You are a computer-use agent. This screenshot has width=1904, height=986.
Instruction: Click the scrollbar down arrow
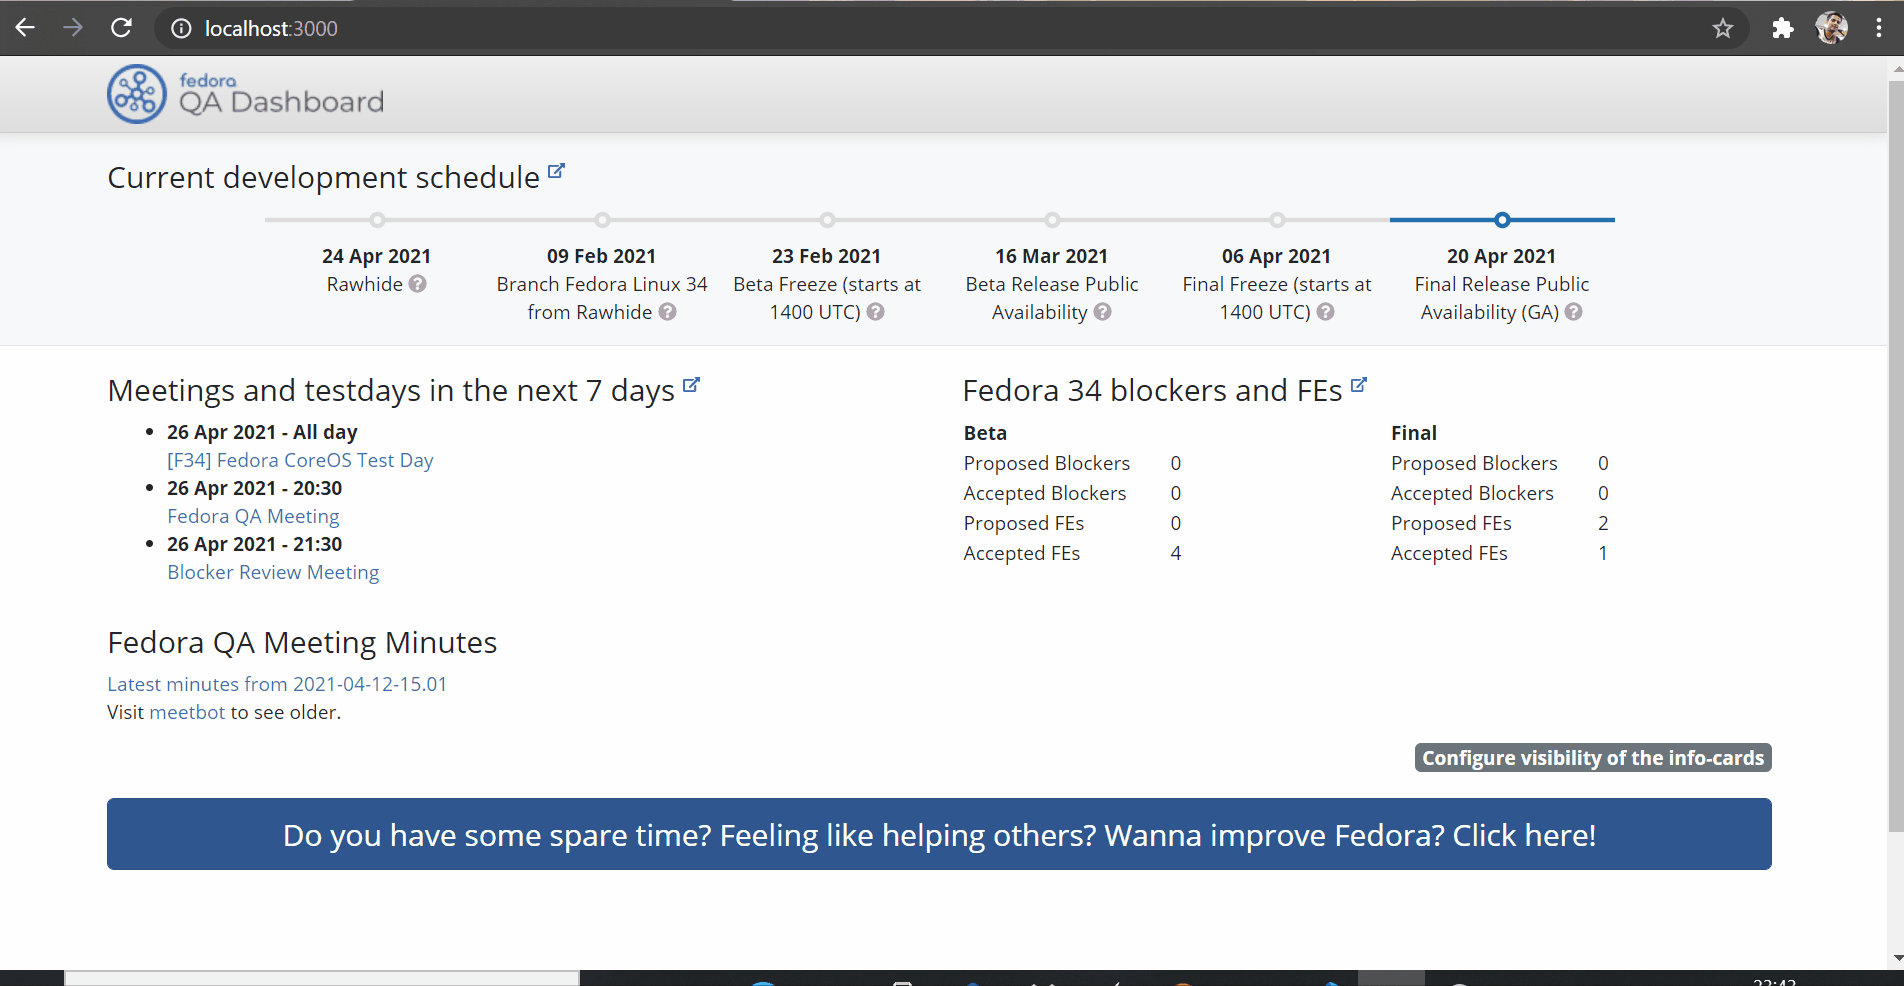coord(1897,958)
